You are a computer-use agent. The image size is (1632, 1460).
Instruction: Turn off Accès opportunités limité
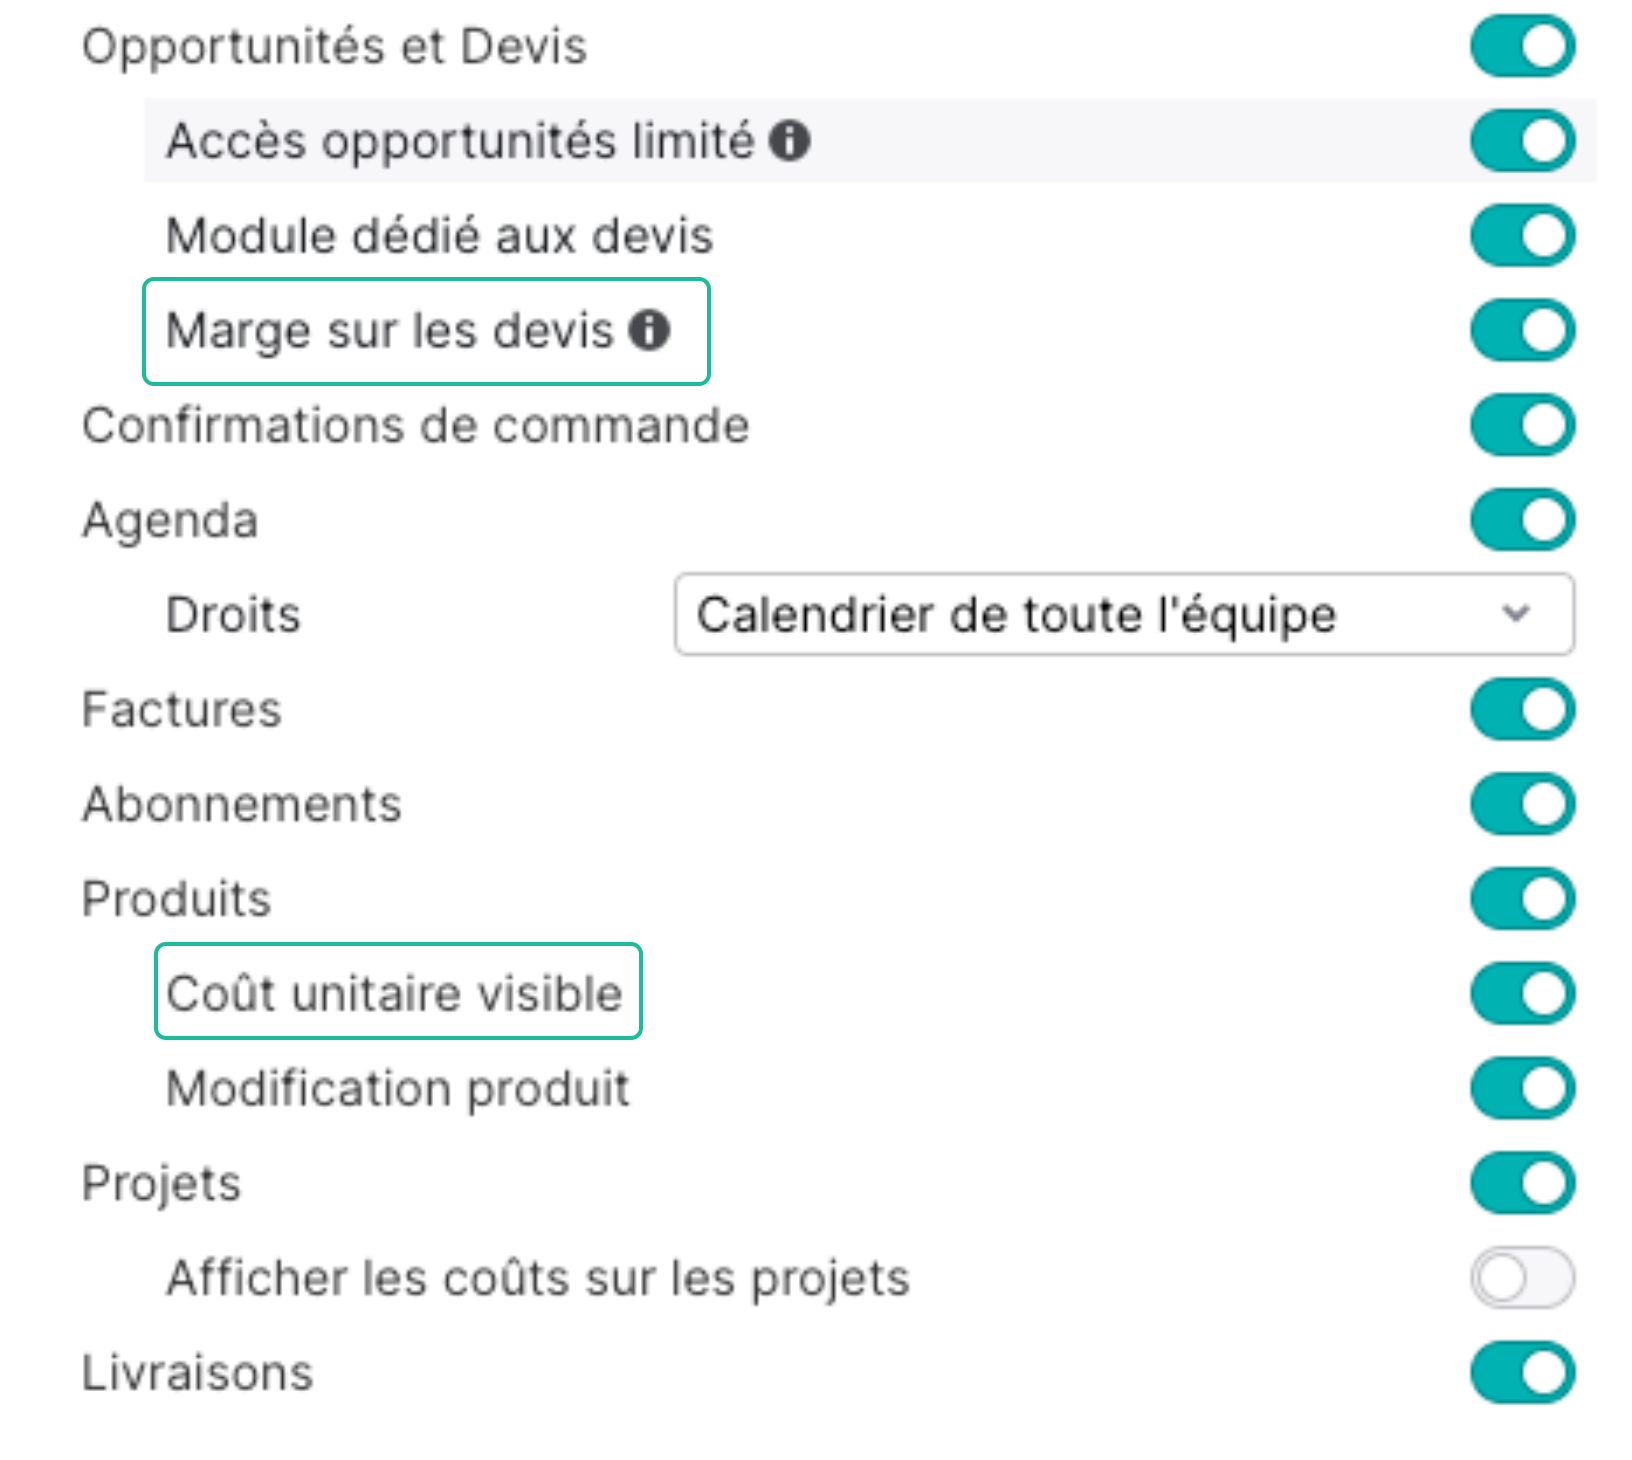(x=1520, y=140)
